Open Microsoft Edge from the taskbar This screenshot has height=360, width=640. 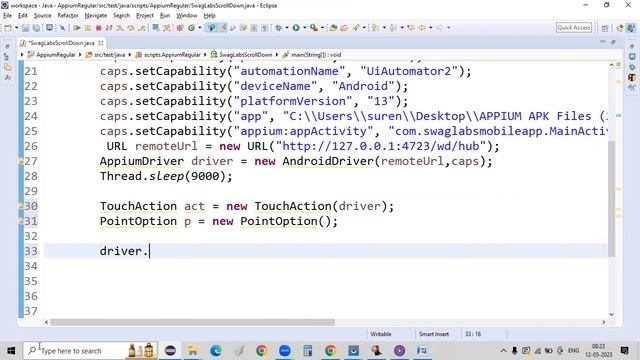[x=216, y=351]
